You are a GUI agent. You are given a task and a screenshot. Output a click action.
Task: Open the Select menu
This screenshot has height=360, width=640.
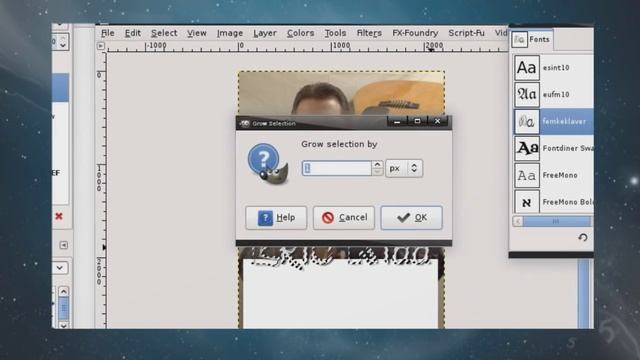point(164,33)
